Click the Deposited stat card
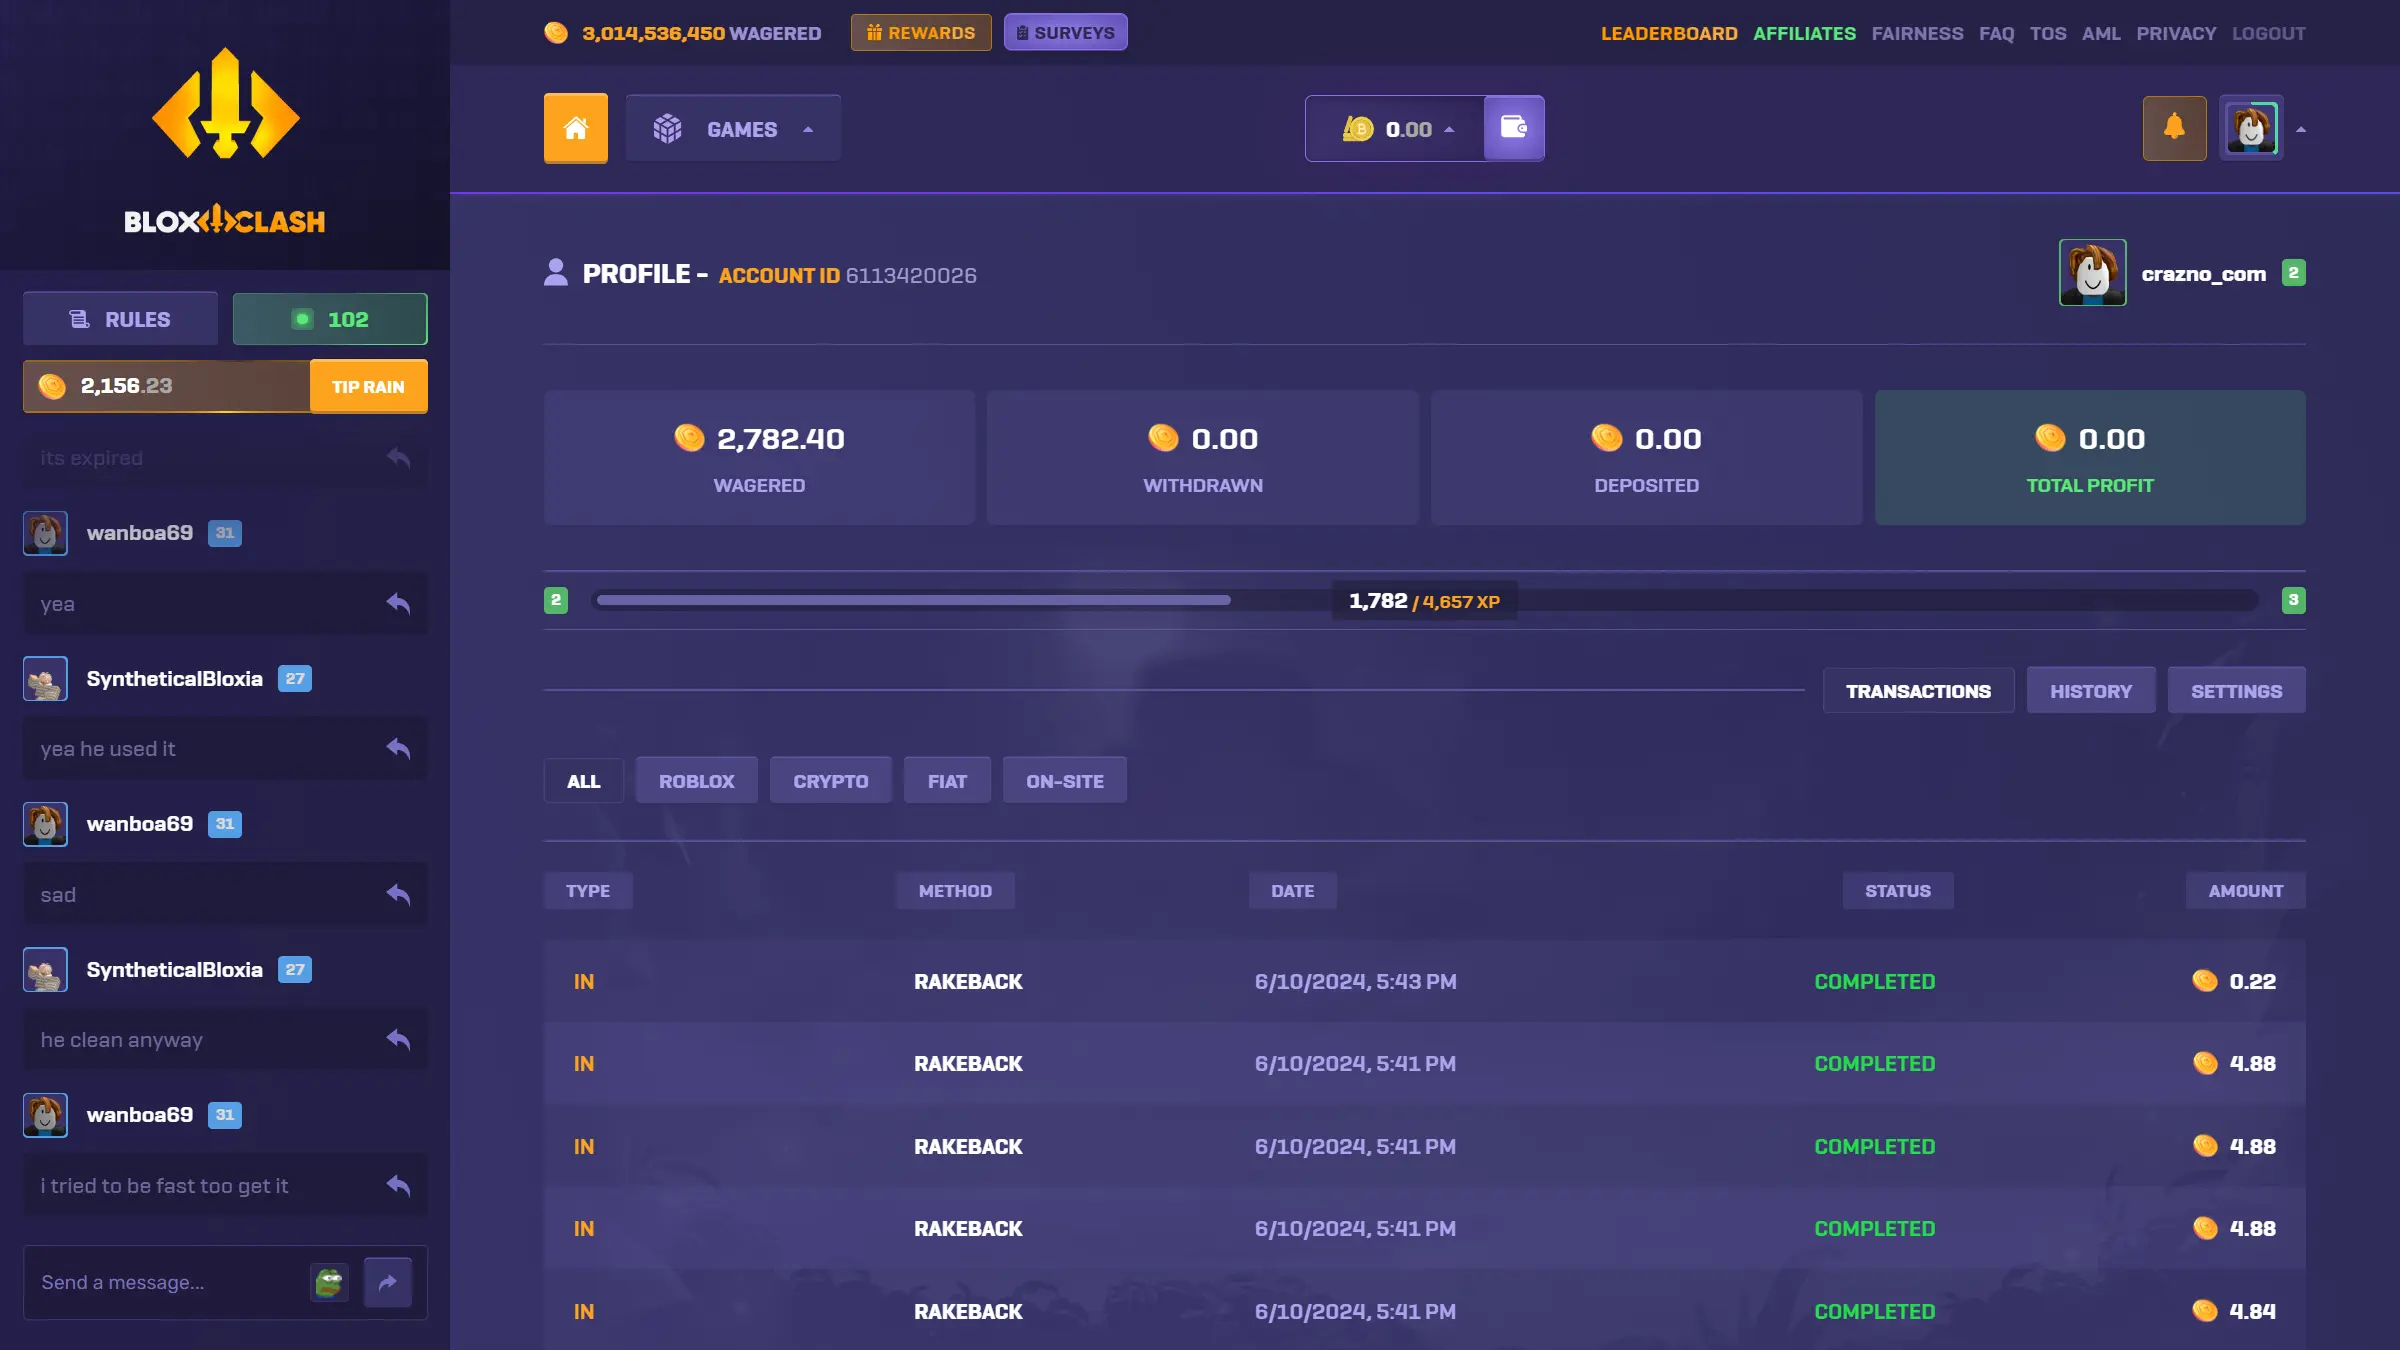2400x1350 pixels. click(x=1646, y=458)
